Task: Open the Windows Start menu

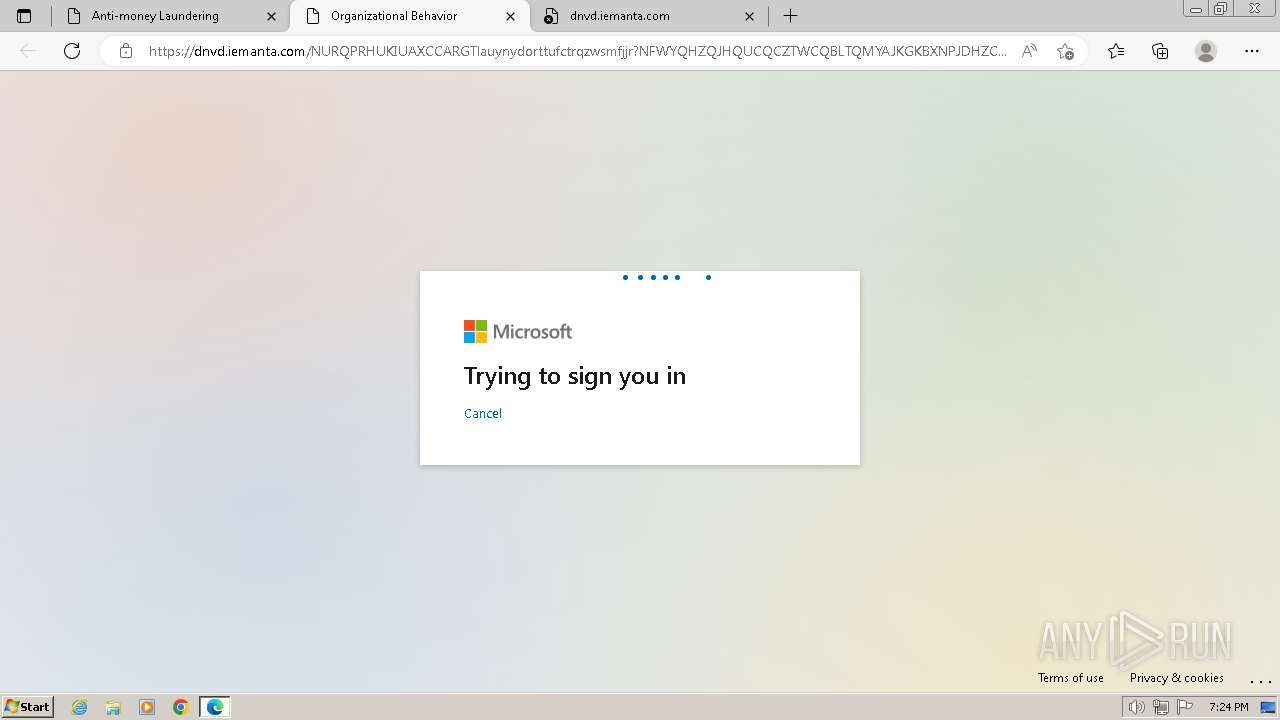Action: pos(28,707)
